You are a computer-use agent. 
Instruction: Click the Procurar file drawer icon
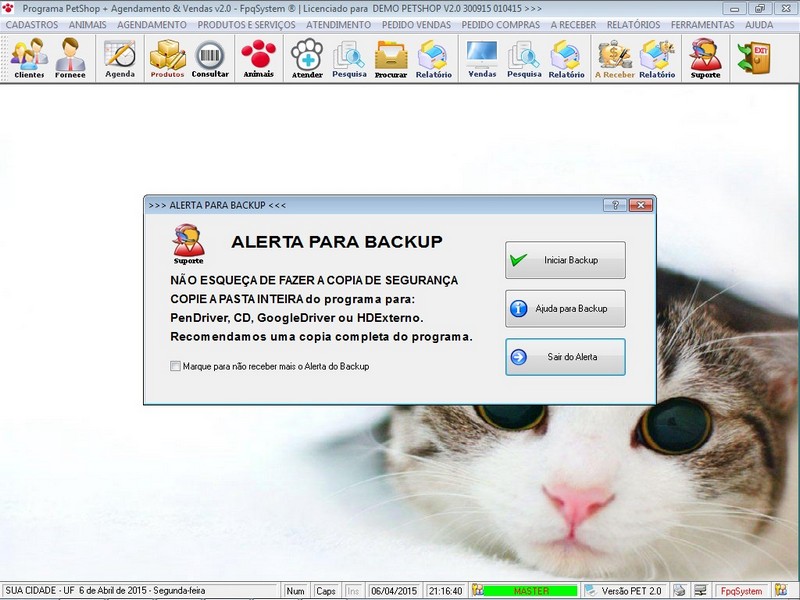391,58
